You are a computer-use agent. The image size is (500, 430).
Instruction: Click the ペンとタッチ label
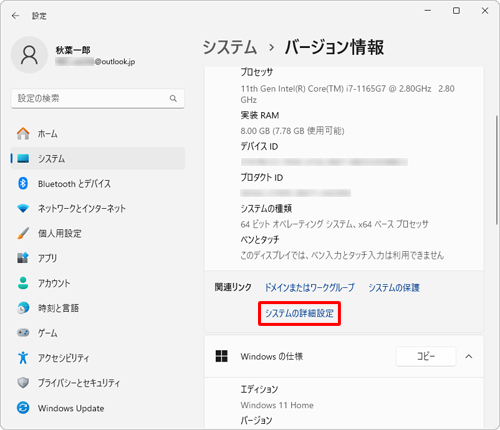[x=260, y=239]
